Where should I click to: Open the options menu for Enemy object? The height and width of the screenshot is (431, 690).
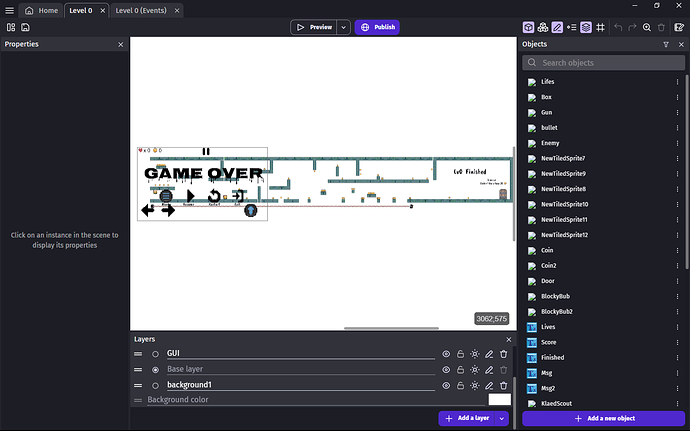[677, 143]
